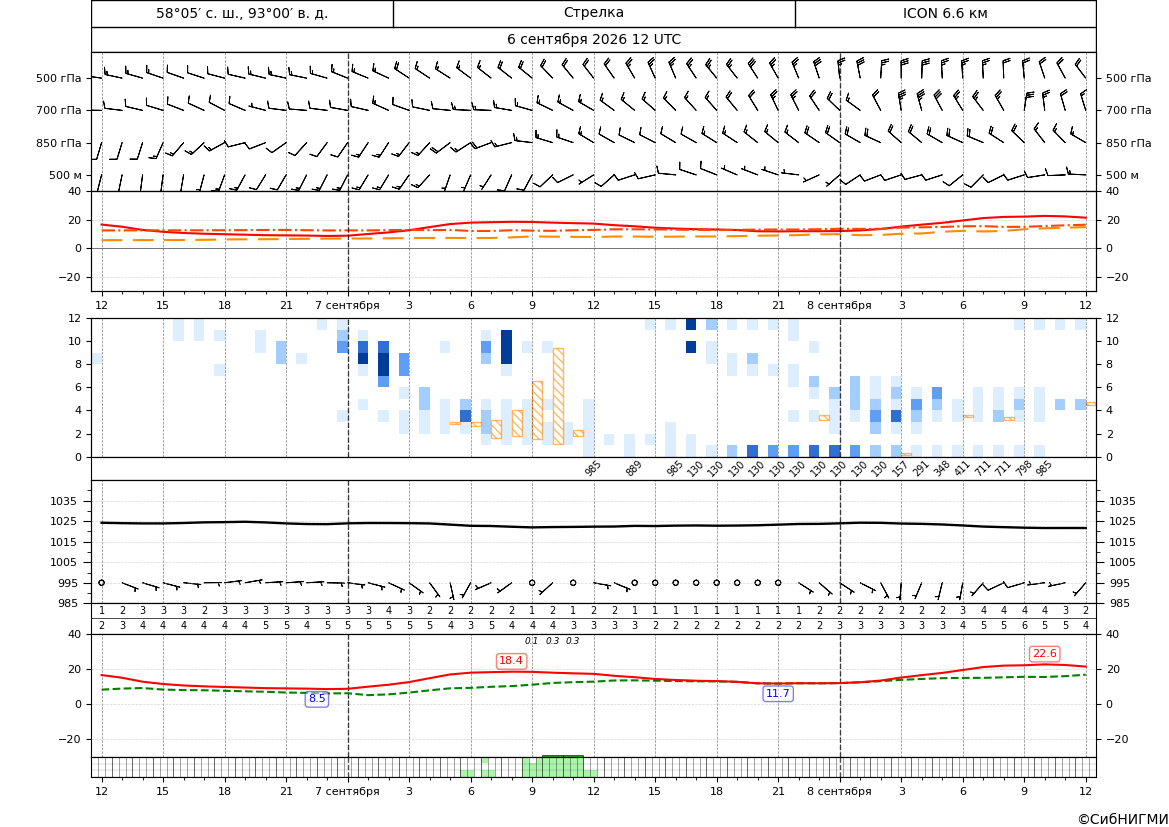
Task: Click the green precipitation bar at bottom strip
Action: (563, 767)
